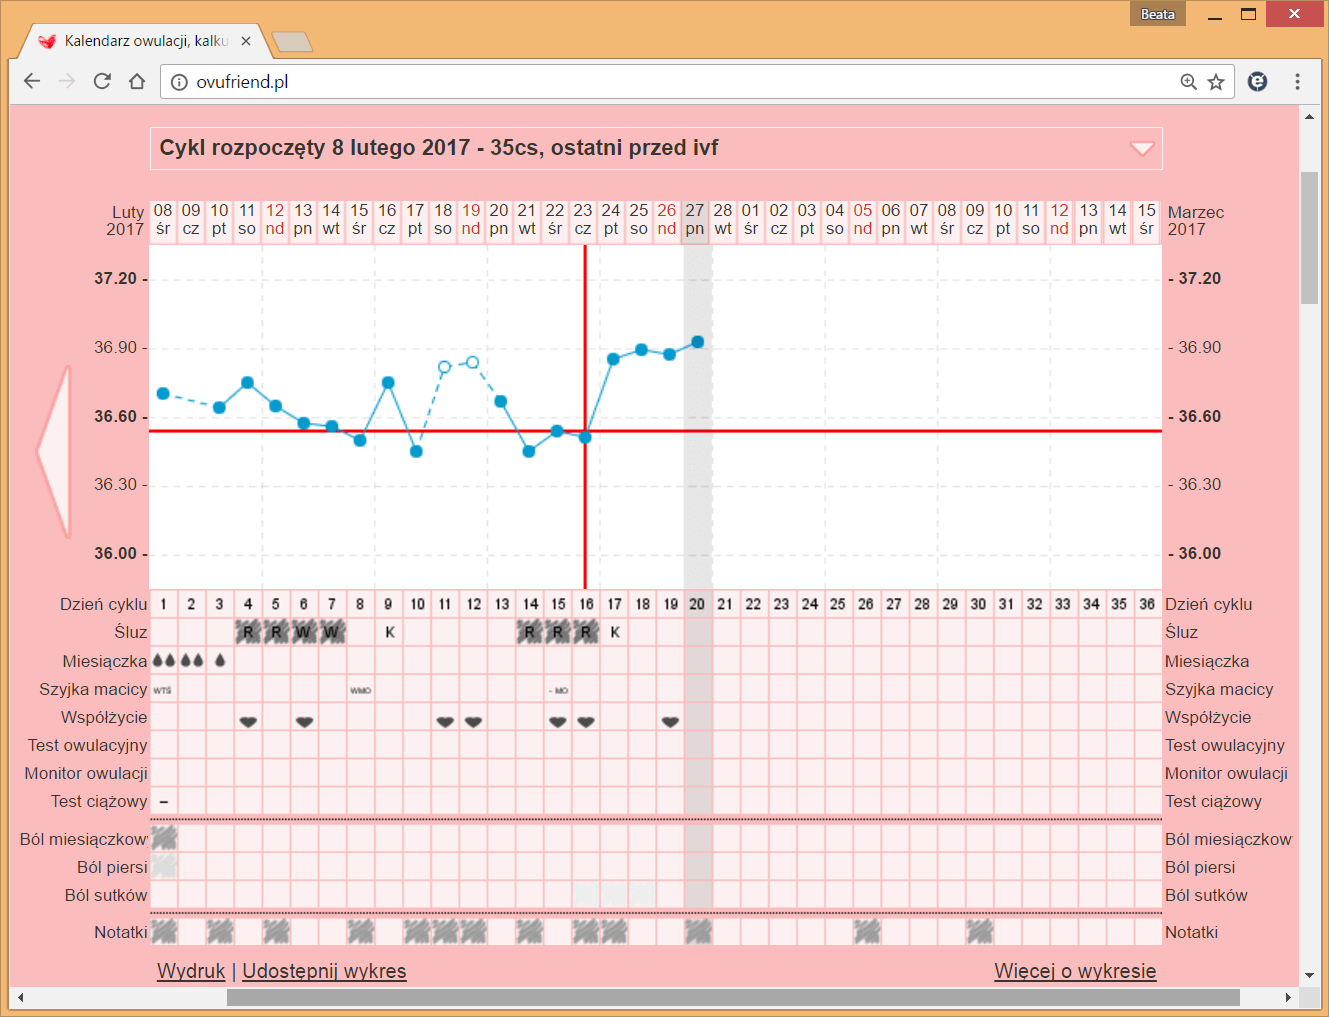The height and width of the screenshot is (1017, 1329).
Task: Click the Beata profile button
Action: click(x=1157, y=14)
